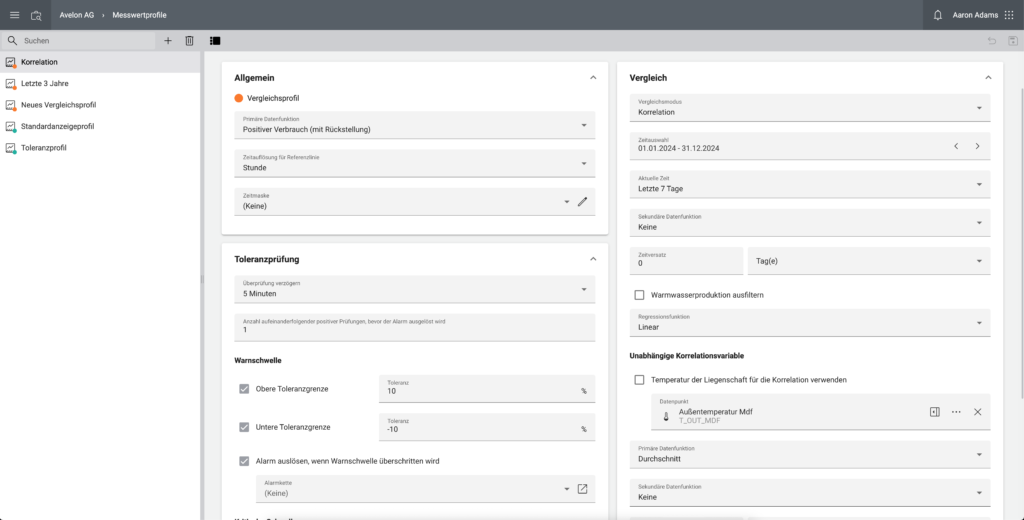Go to next time period arrow
1024x520 pixels.
977,146
